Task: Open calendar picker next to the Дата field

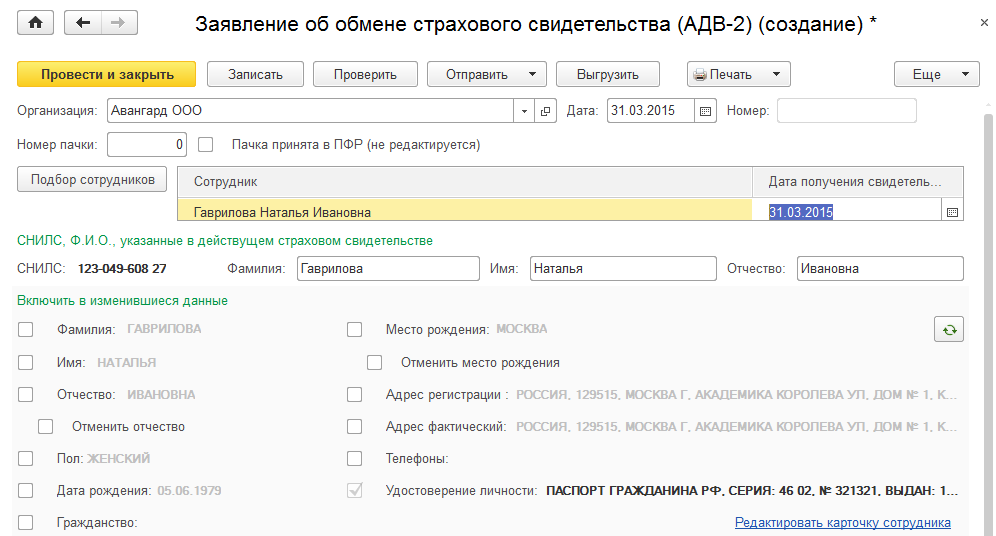Action: (x=705, y=111)
